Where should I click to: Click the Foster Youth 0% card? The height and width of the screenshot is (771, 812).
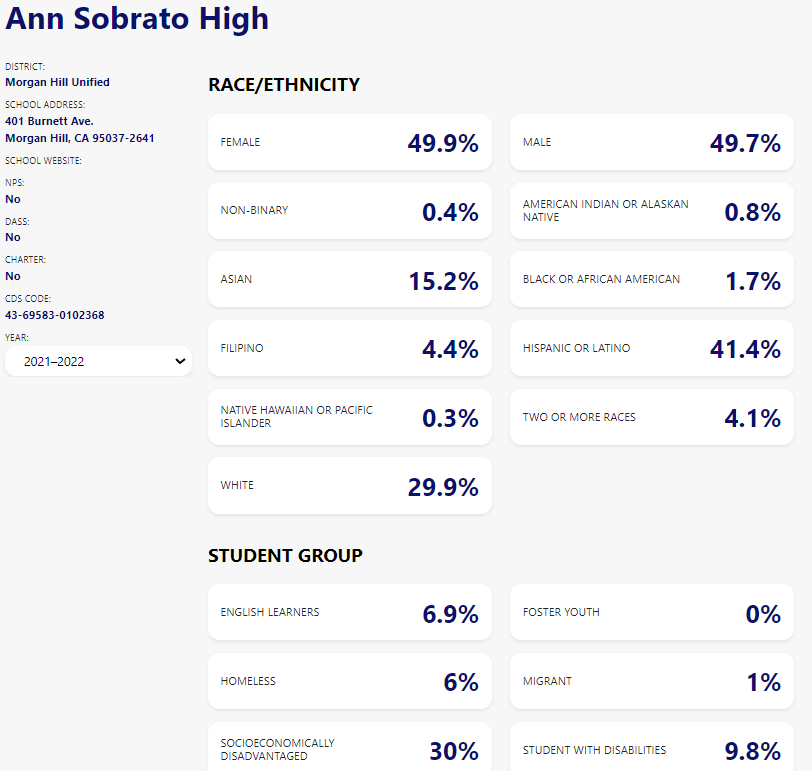pos(651,613)
